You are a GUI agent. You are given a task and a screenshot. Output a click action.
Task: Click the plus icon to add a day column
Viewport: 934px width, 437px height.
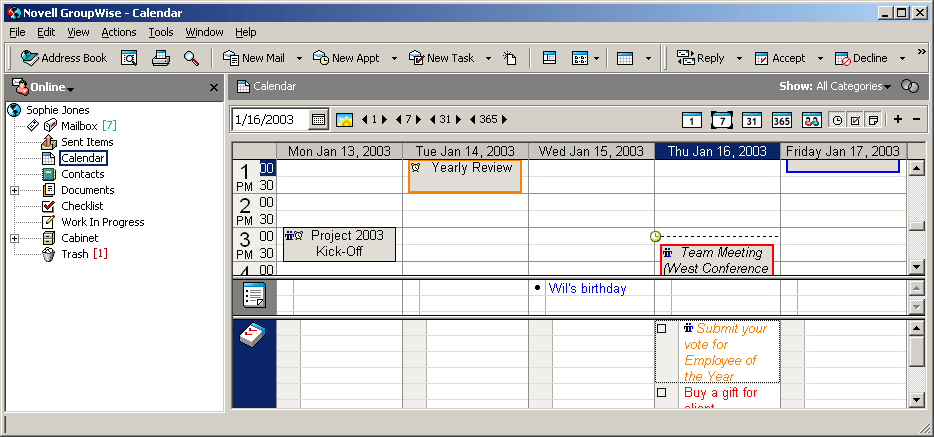(x=898, y=120)
